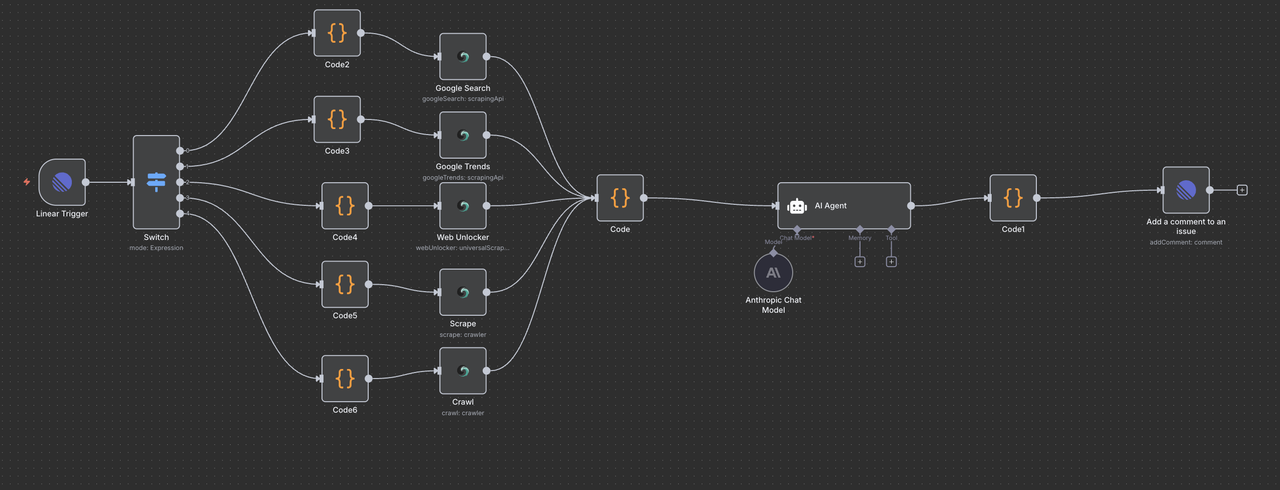Viewport: 1280px width, 490px height.
Task: Click Switch output connector 4
Action: coord(180,213)
